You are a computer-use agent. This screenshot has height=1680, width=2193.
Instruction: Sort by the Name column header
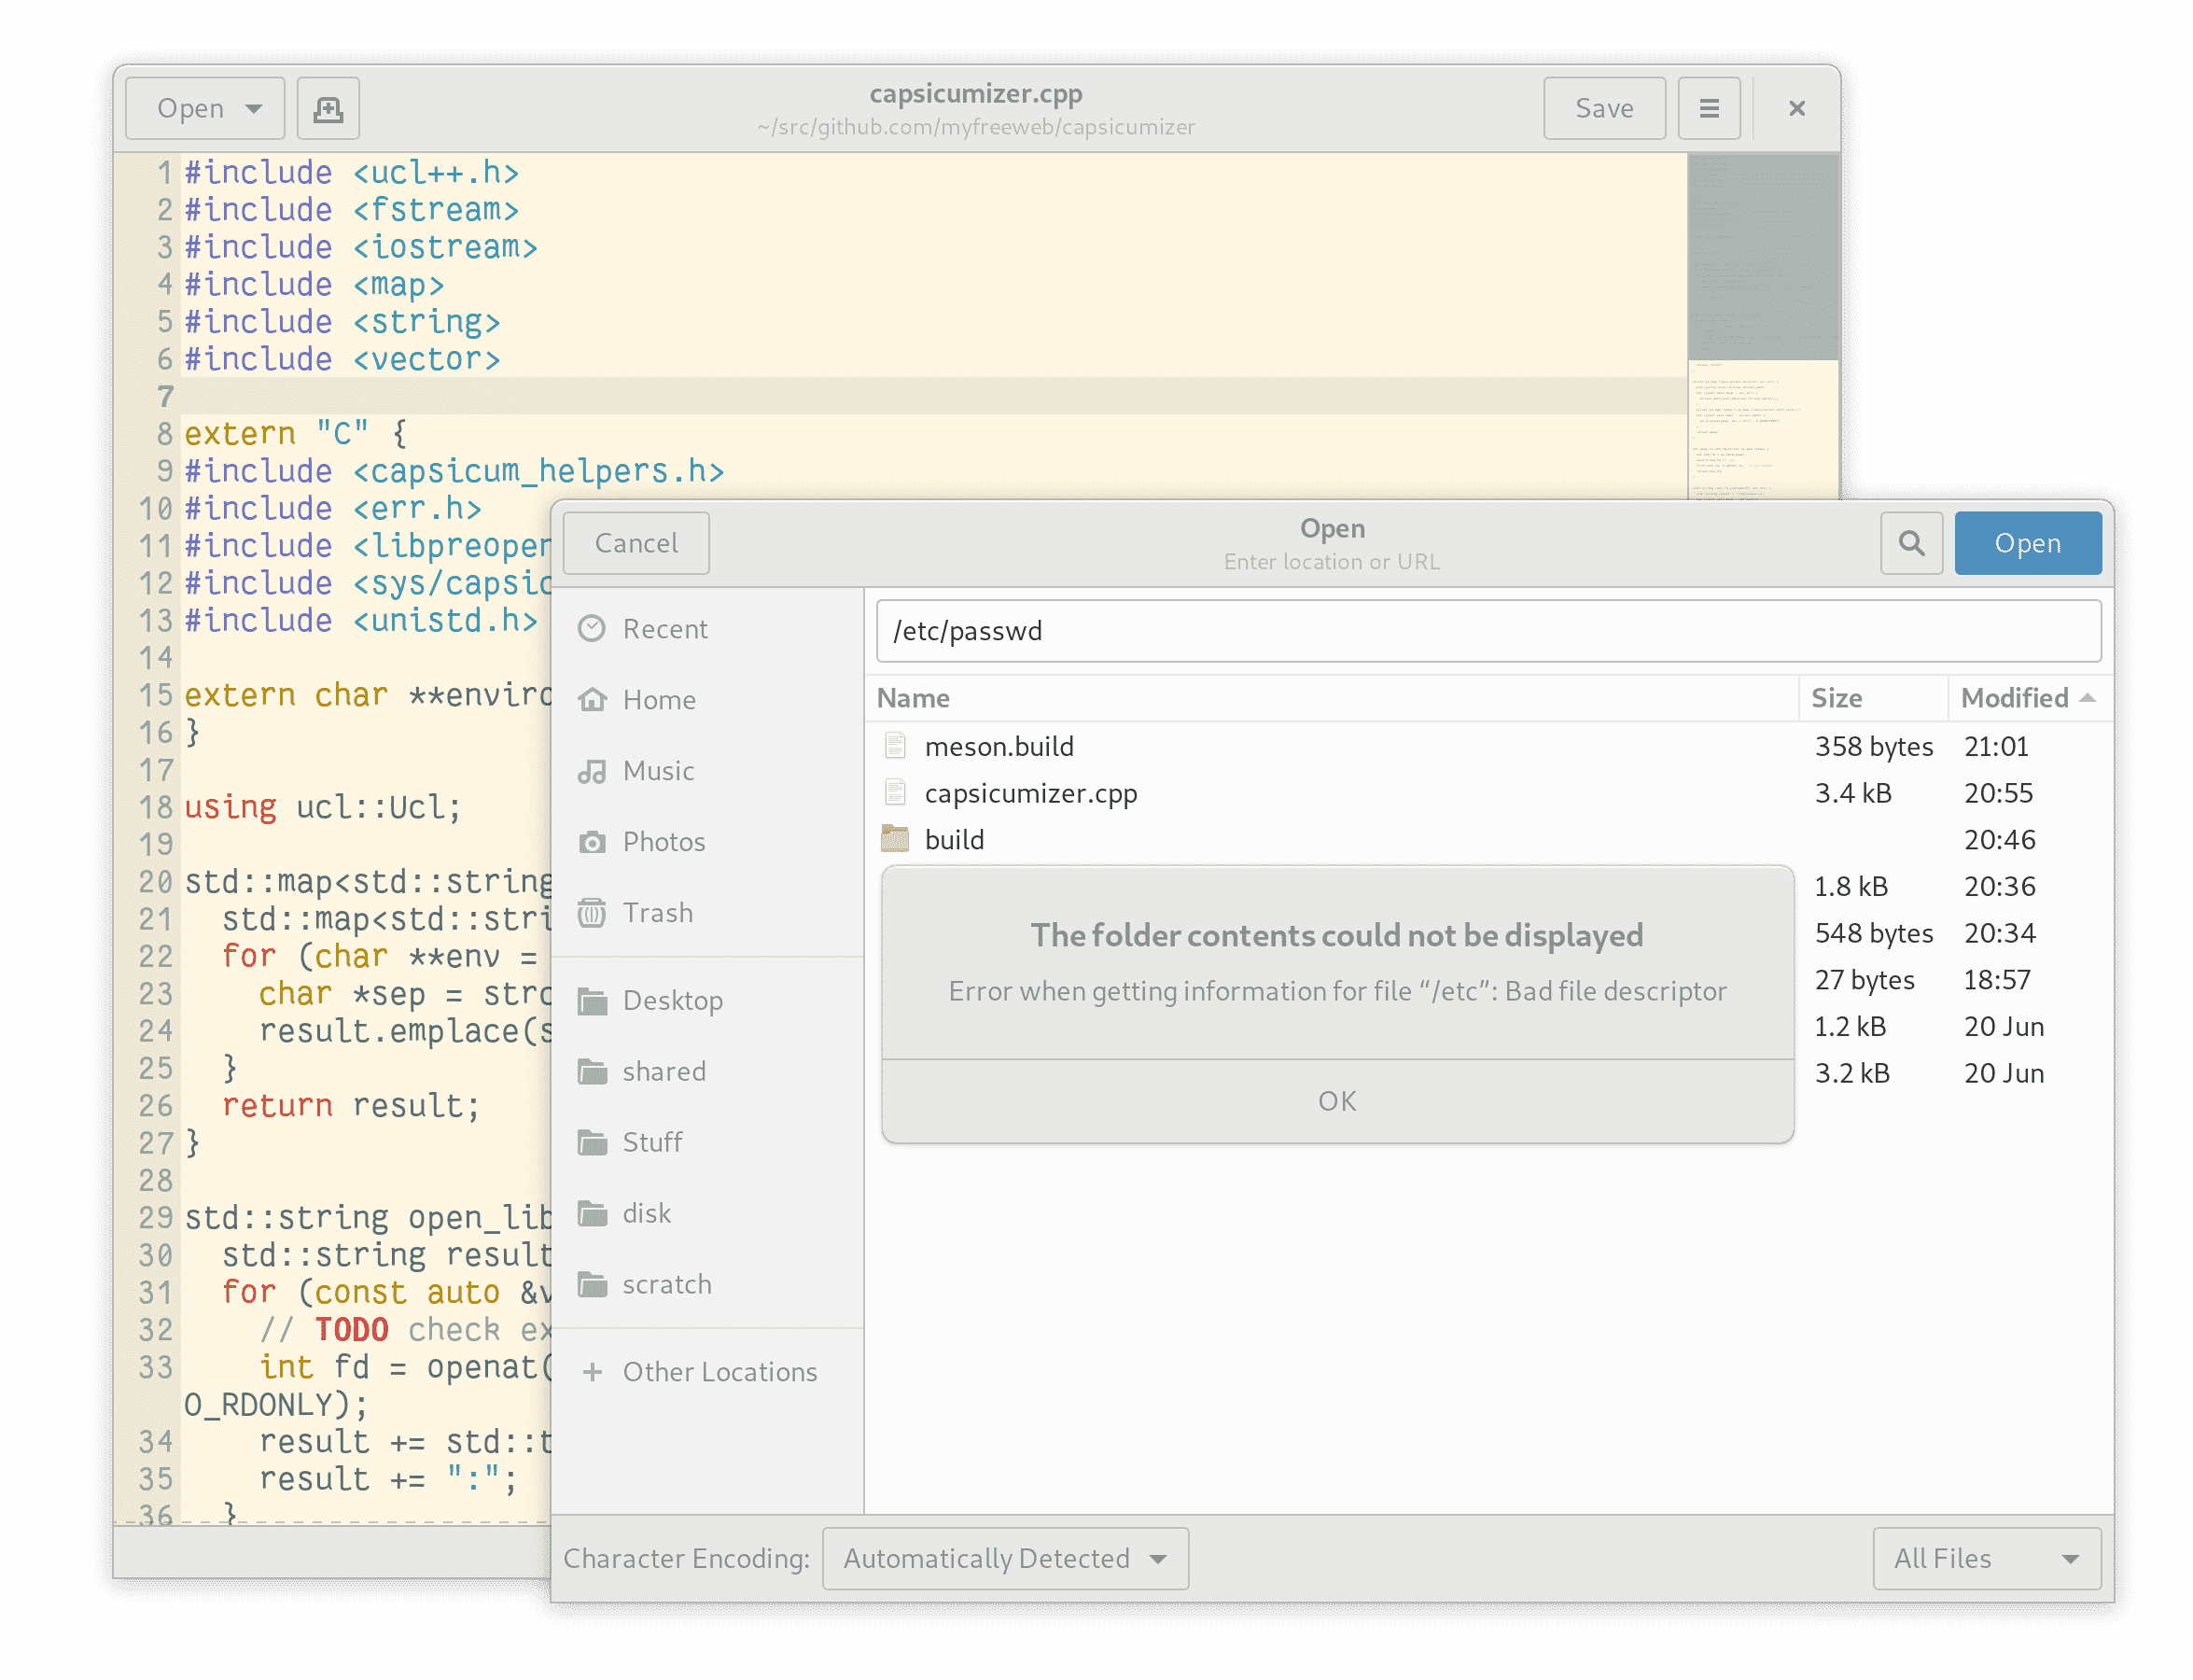tap(1330, 698)
